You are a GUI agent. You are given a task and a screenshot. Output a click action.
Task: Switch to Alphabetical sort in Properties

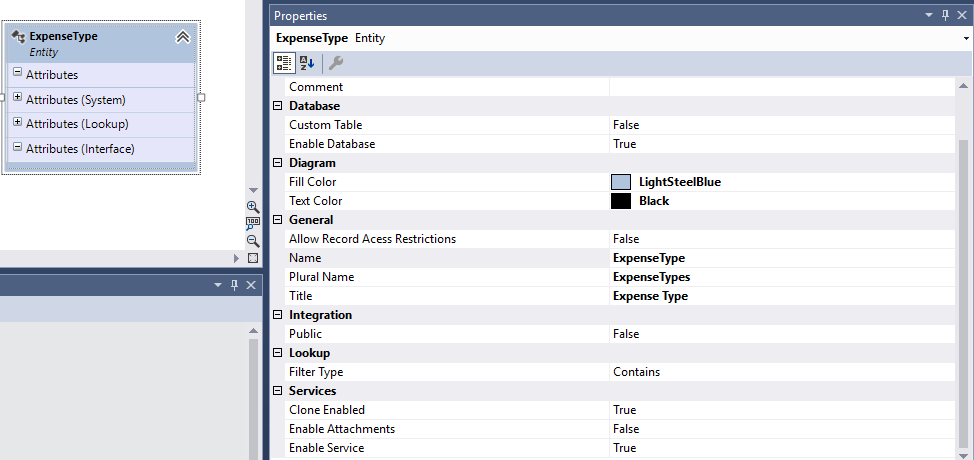(x=307, y=63)
